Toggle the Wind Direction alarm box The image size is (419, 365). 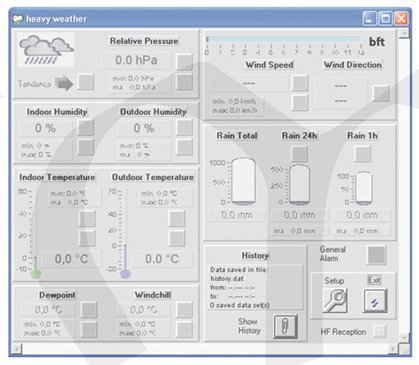click(381, 93)
